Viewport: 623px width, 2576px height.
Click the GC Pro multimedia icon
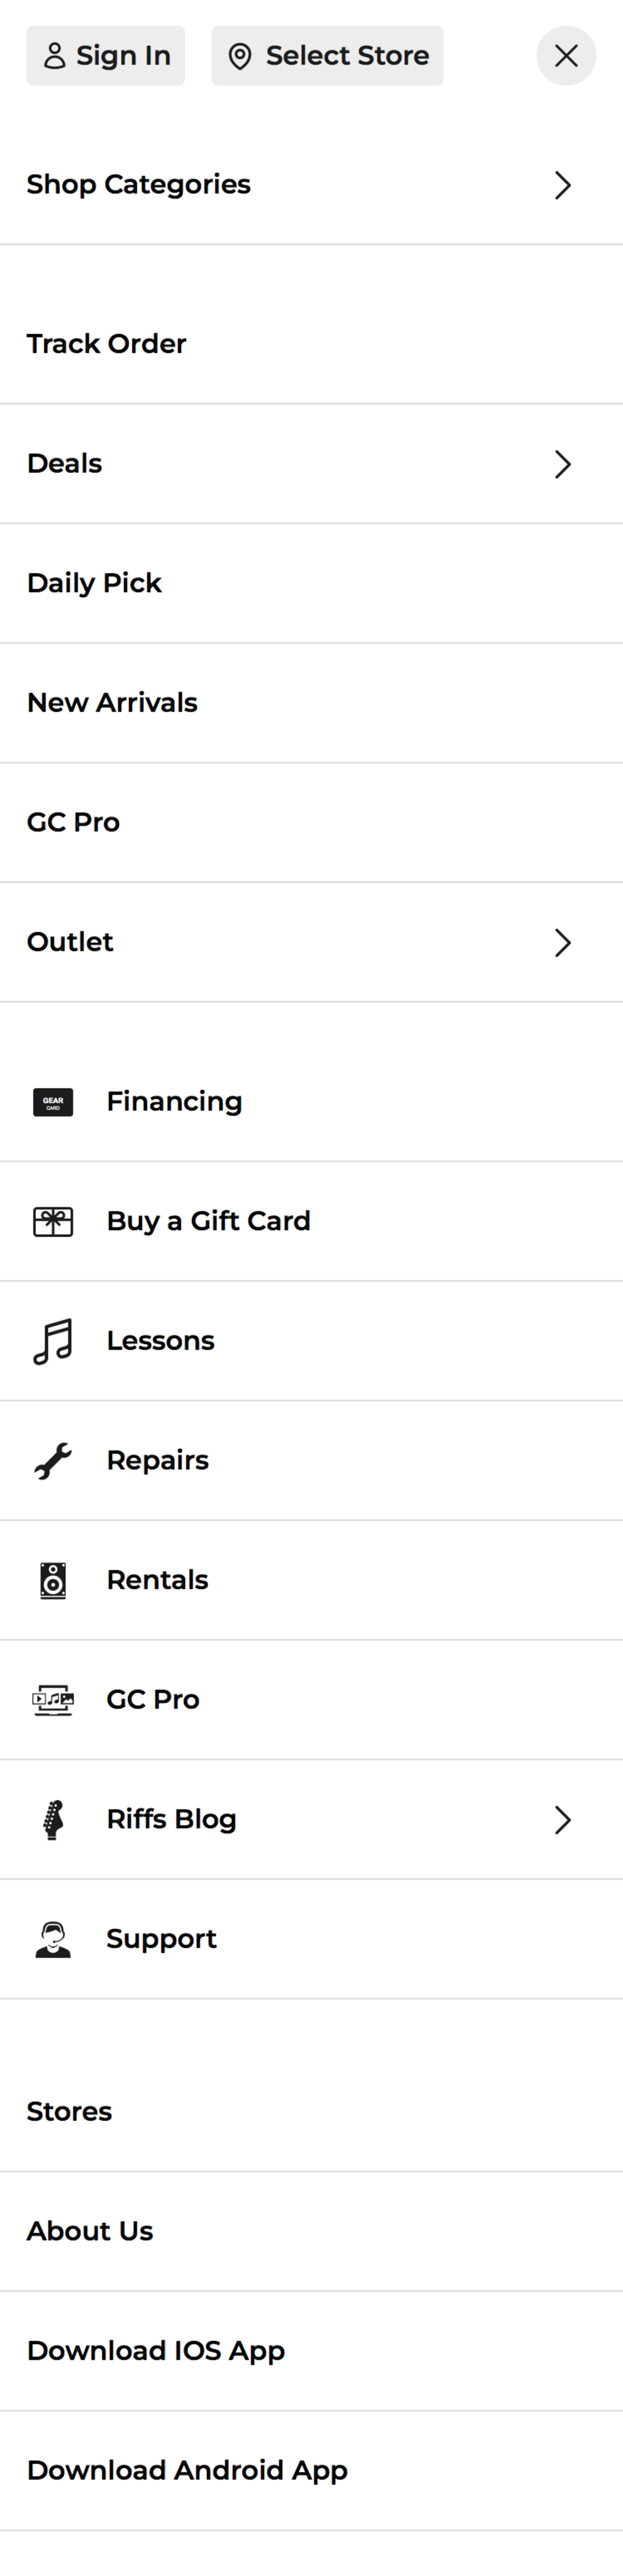pos(53,1699)
